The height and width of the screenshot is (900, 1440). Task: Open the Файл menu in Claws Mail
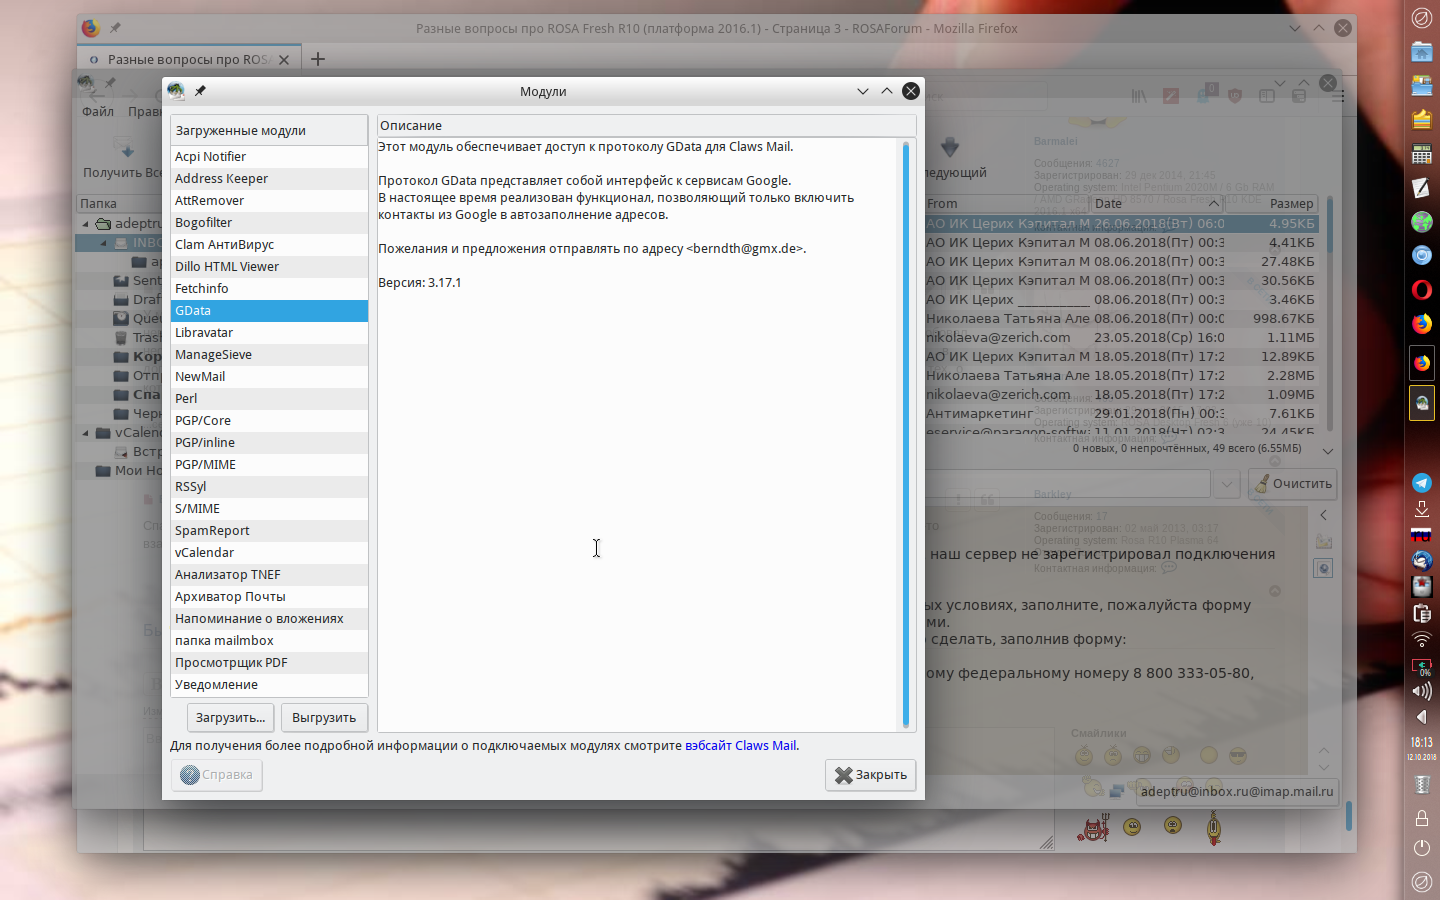point(98,112)
